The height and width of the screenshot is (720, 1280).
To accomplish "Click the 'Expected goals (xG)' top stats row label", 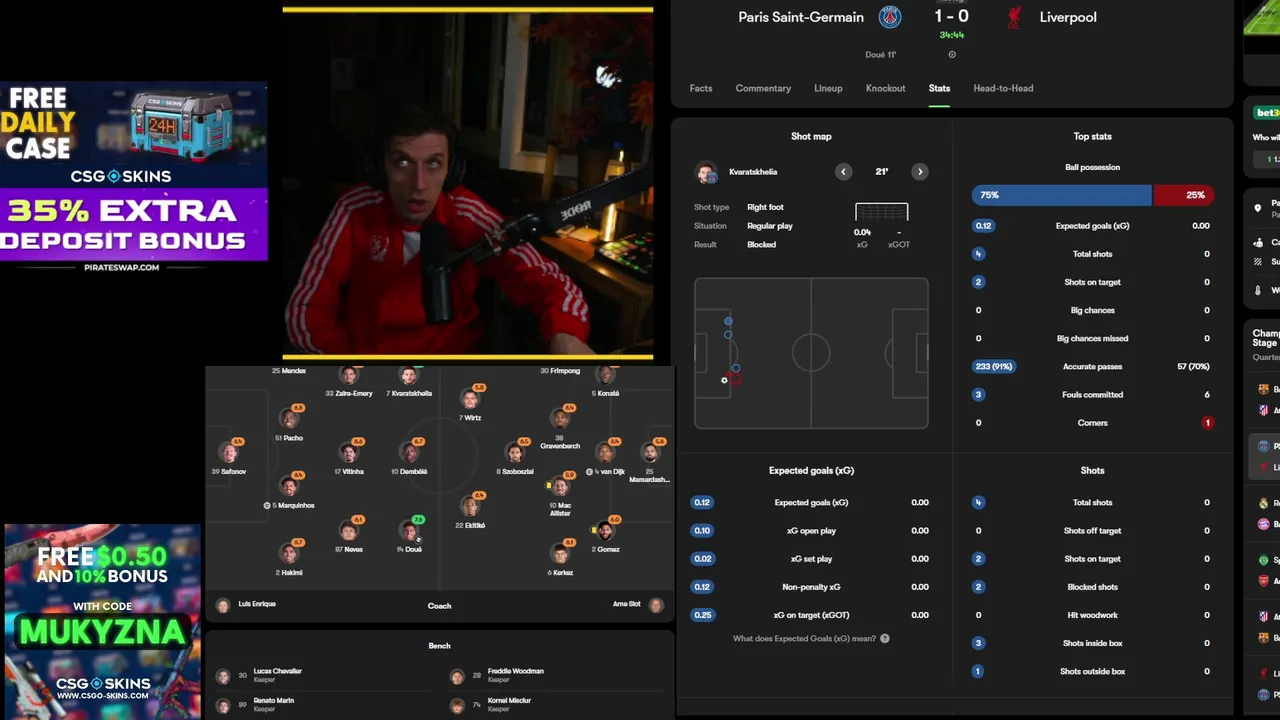I will click(1092, 226).
